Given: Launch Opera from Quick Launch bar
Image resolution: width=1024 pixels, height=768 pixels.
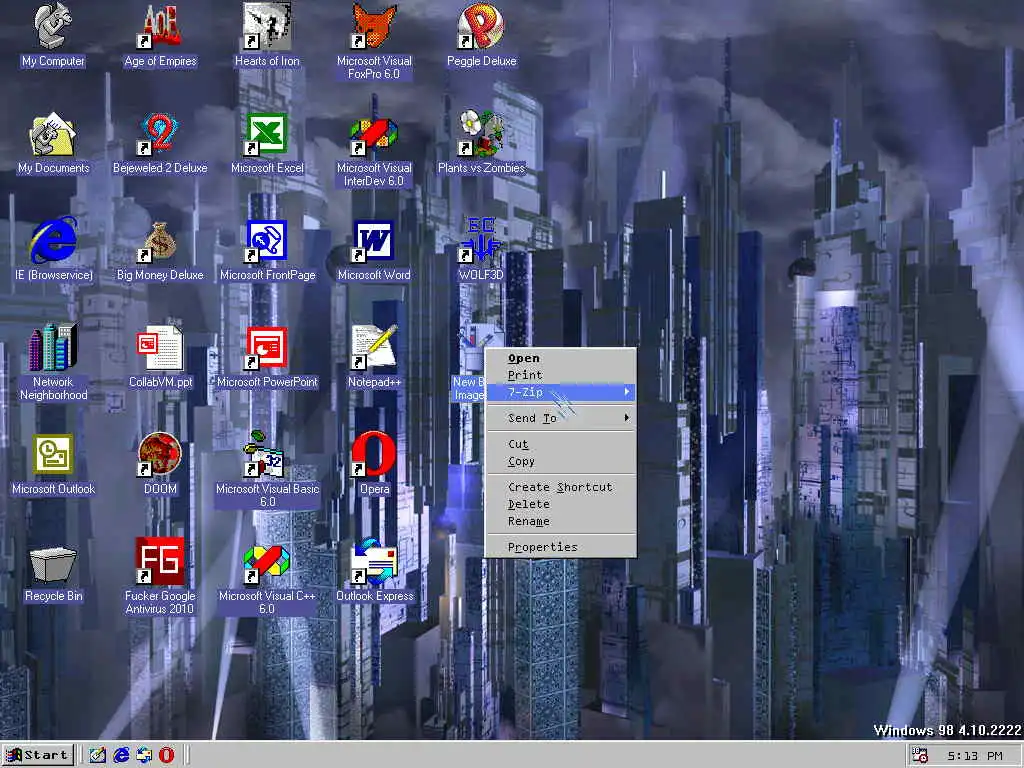Looking at the screenshot, I should tap(167, 756).
